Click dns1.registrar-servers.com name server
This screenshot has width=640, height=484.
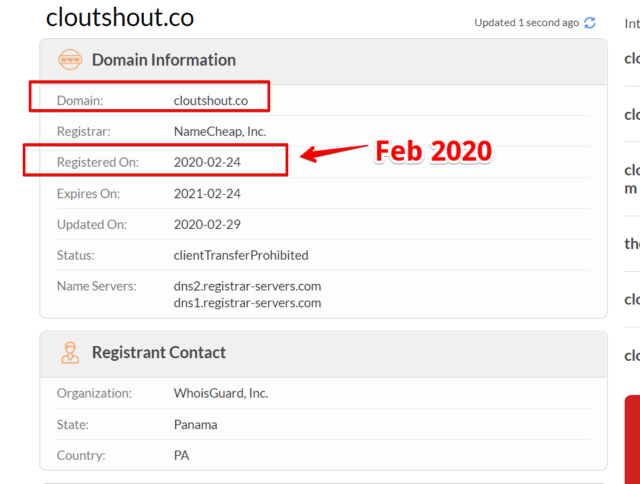pos(247,303)
